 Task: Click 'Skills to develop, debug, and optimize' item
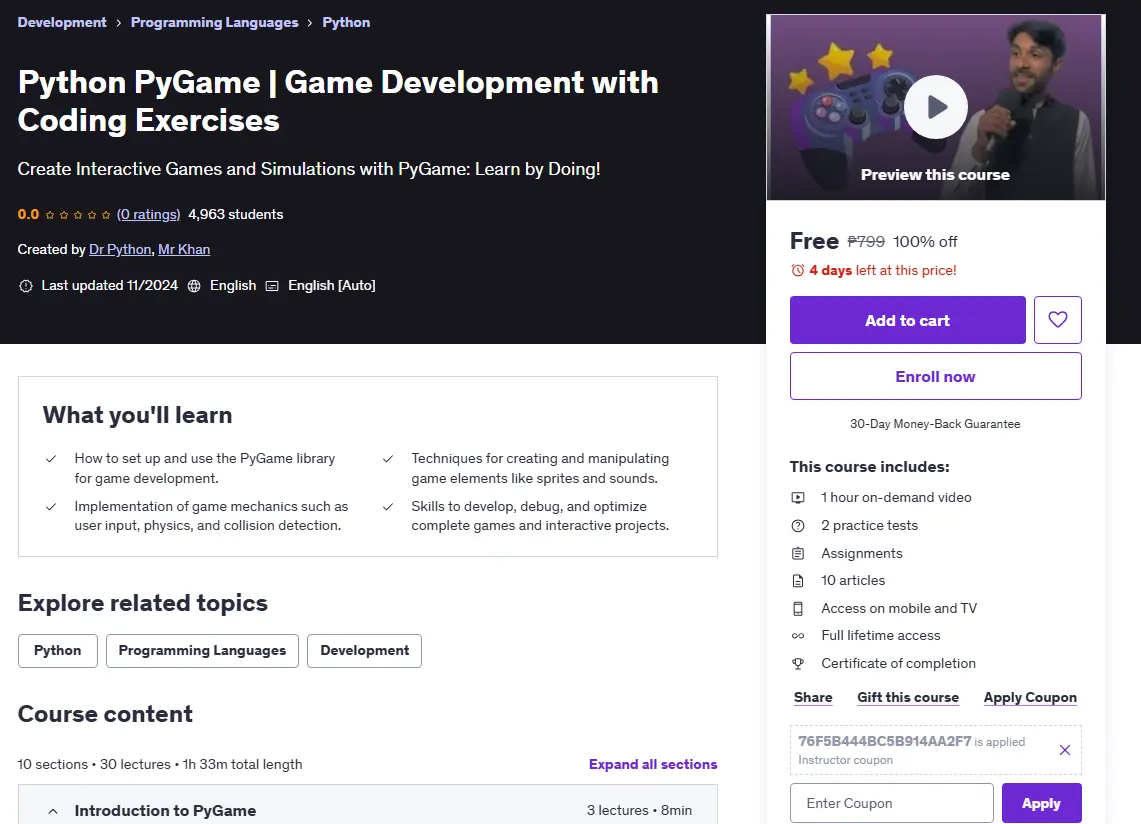pos(540,516)
